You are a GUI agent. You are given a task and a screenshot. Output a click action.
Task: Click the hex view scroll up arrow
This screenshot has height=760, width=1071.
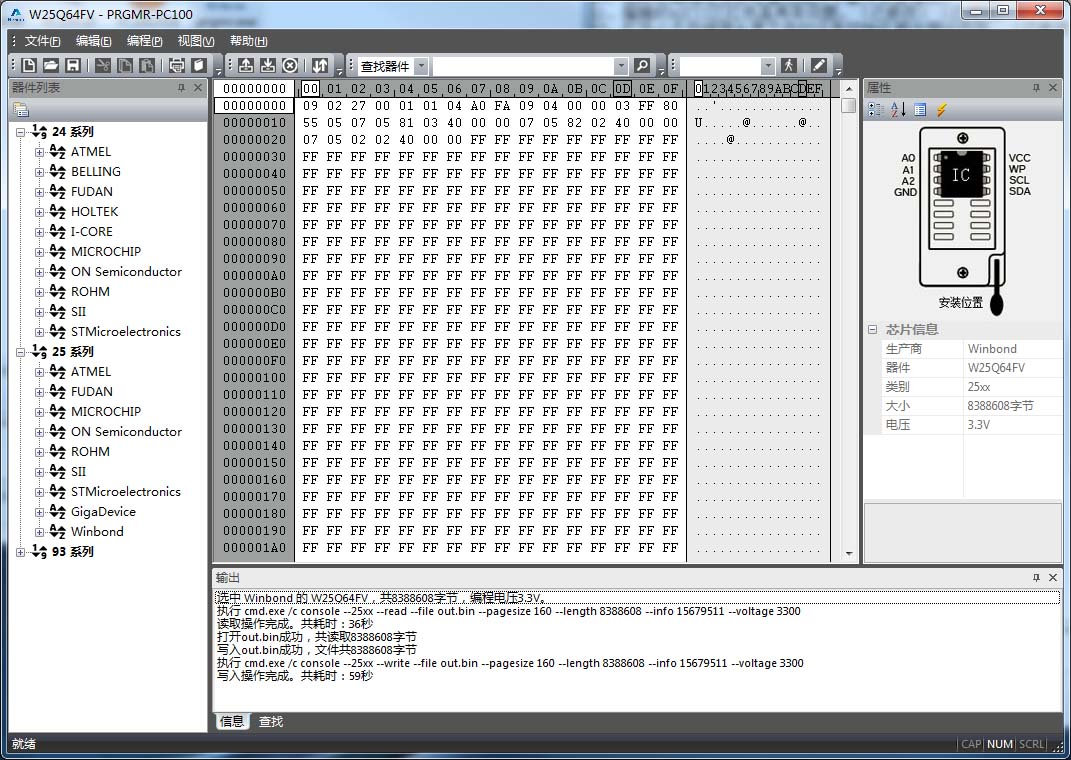click(849, 89)
